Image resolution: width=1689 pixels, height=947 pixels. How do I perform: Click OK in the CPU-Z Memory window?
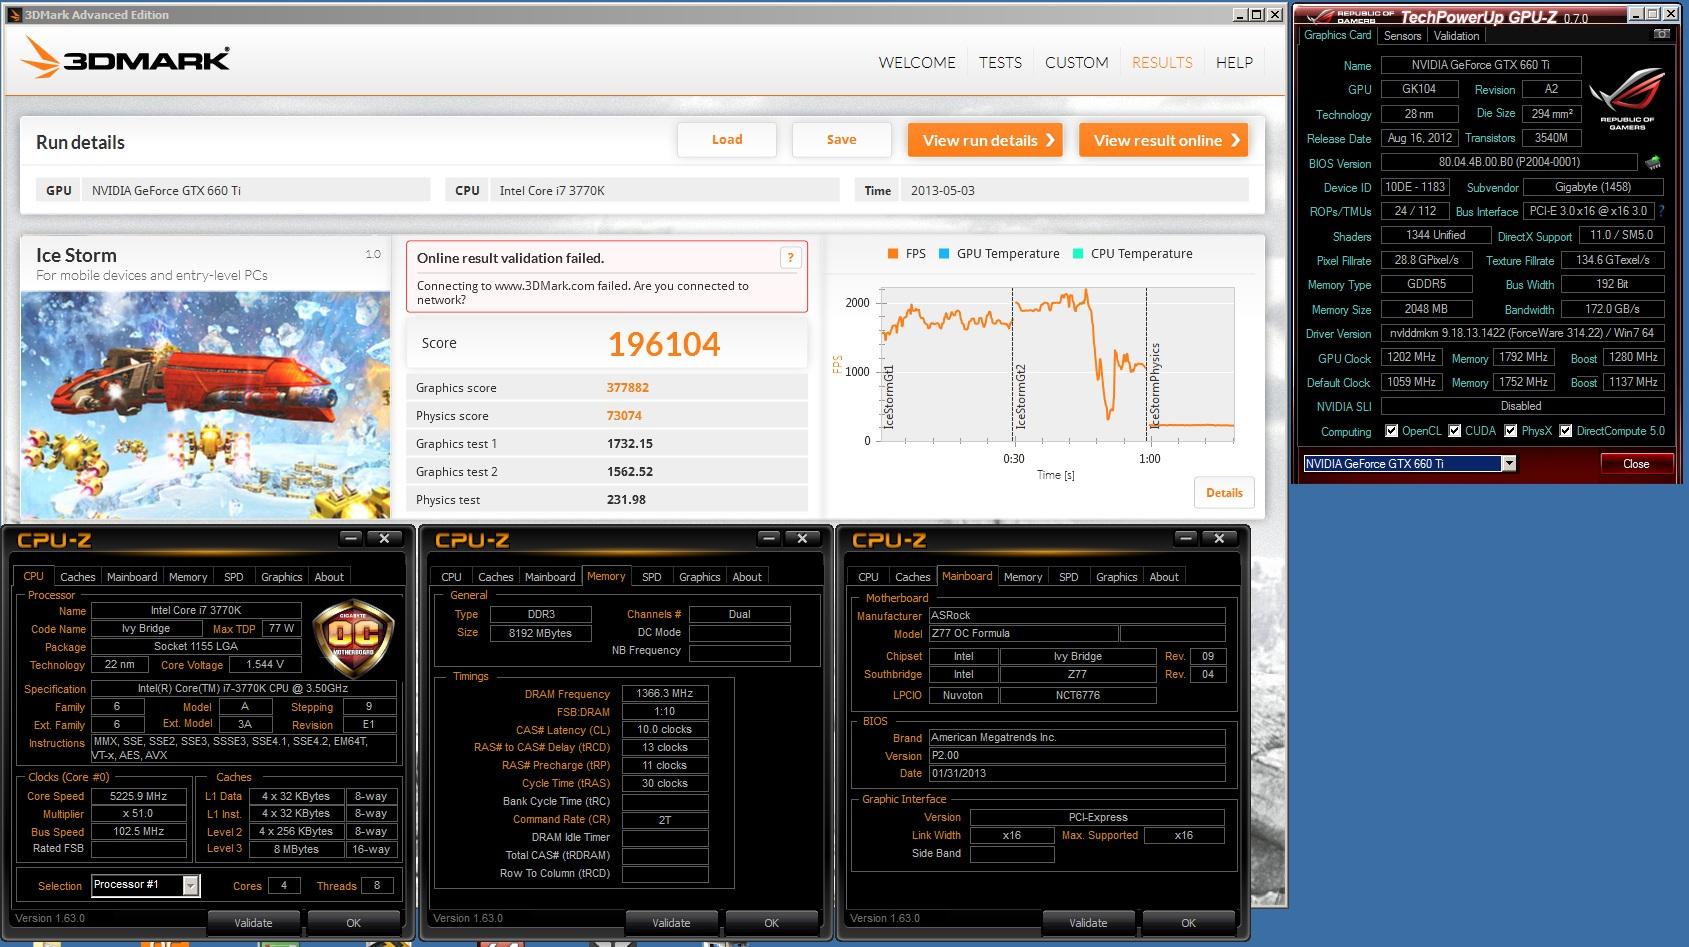coord(771,923)
